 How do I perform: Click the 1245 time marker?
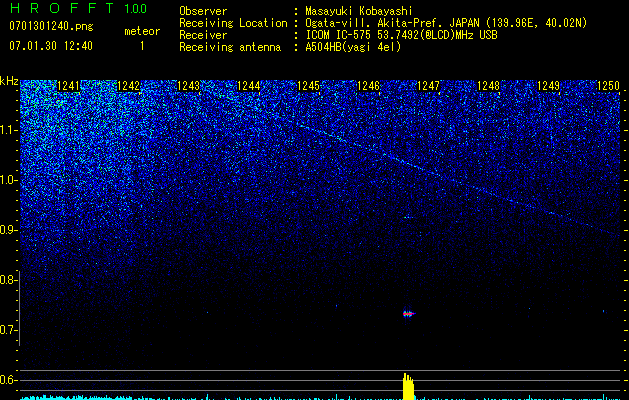coord(308,86)
